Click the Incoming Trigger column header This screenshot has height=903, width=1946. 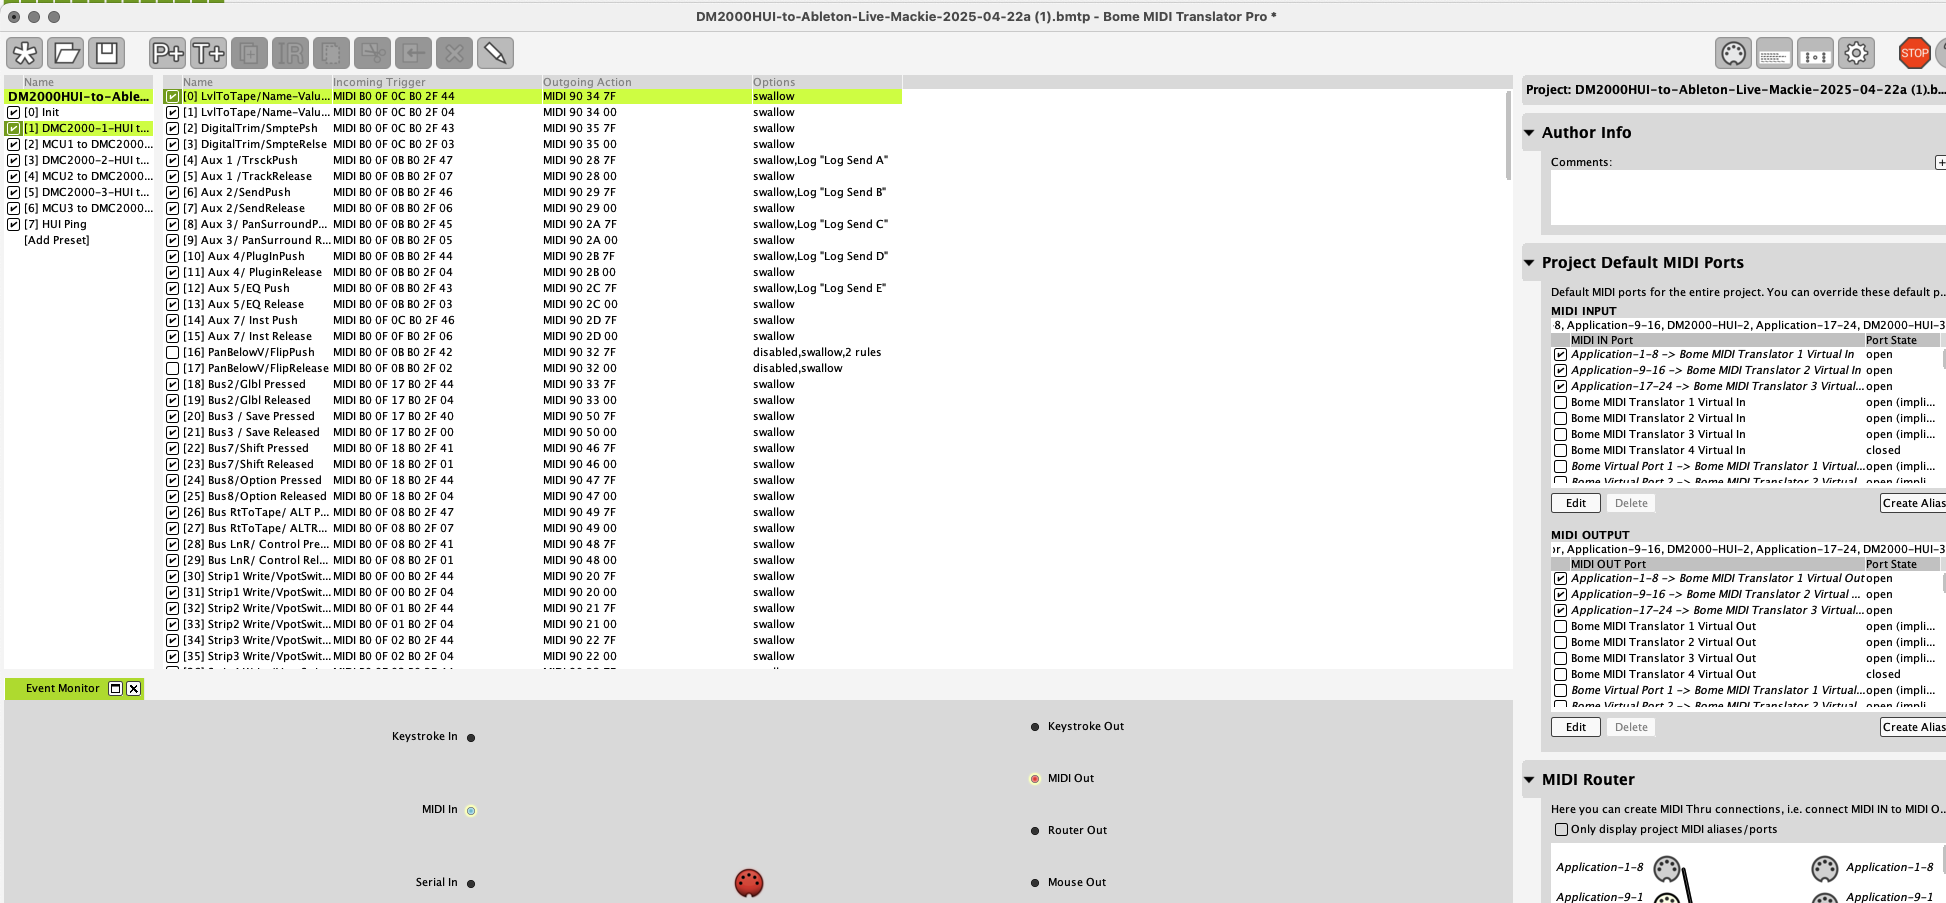[436, 82]
